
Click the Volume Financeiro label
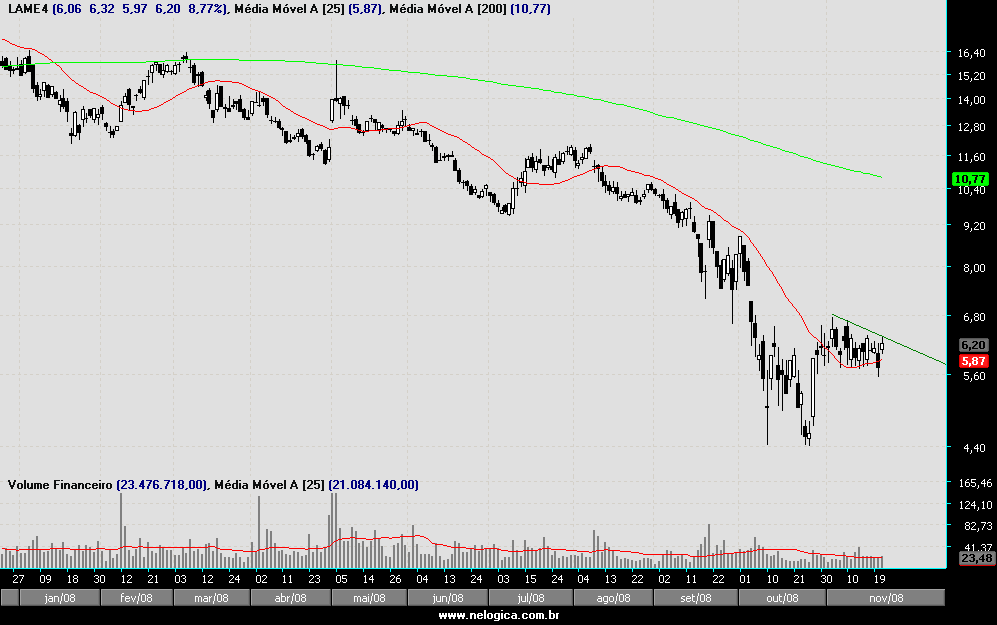[x=60, y=485]
